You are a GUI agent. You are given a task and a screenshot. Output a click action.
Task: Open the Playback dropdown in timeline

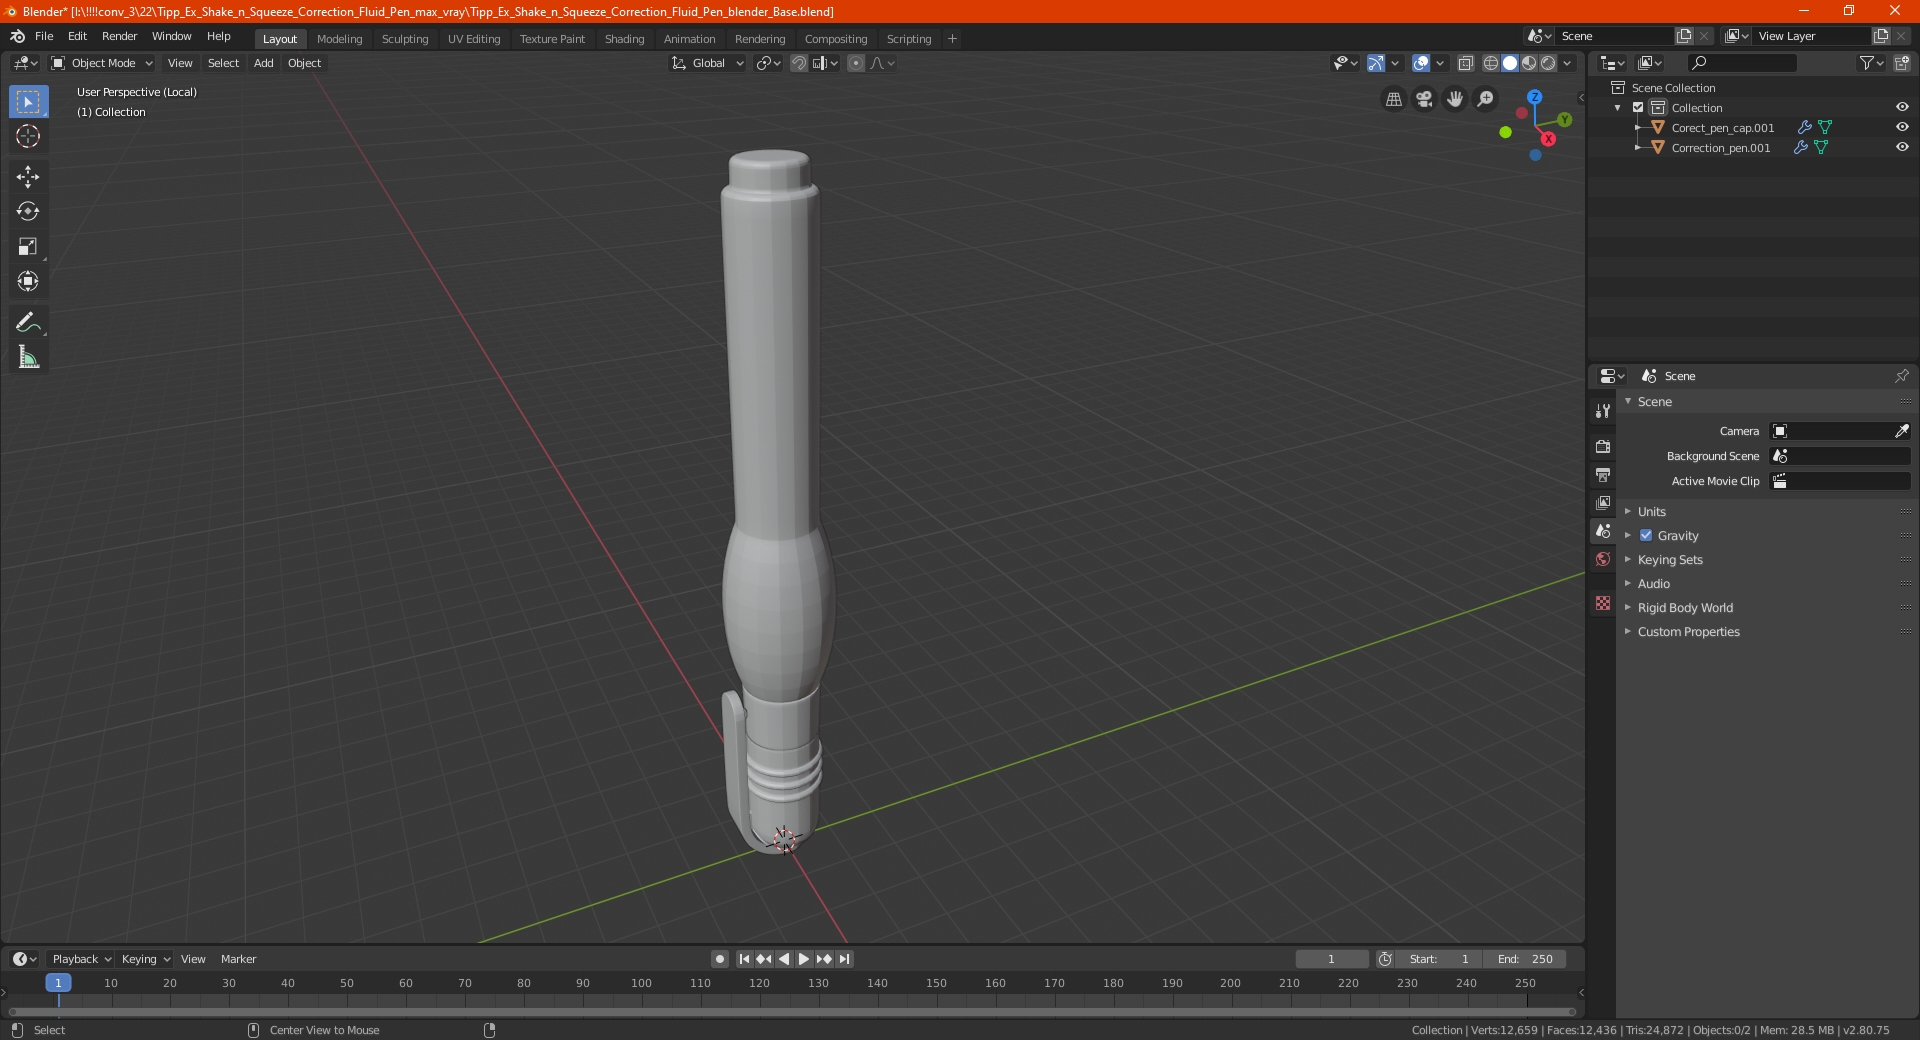coord(80,959)
